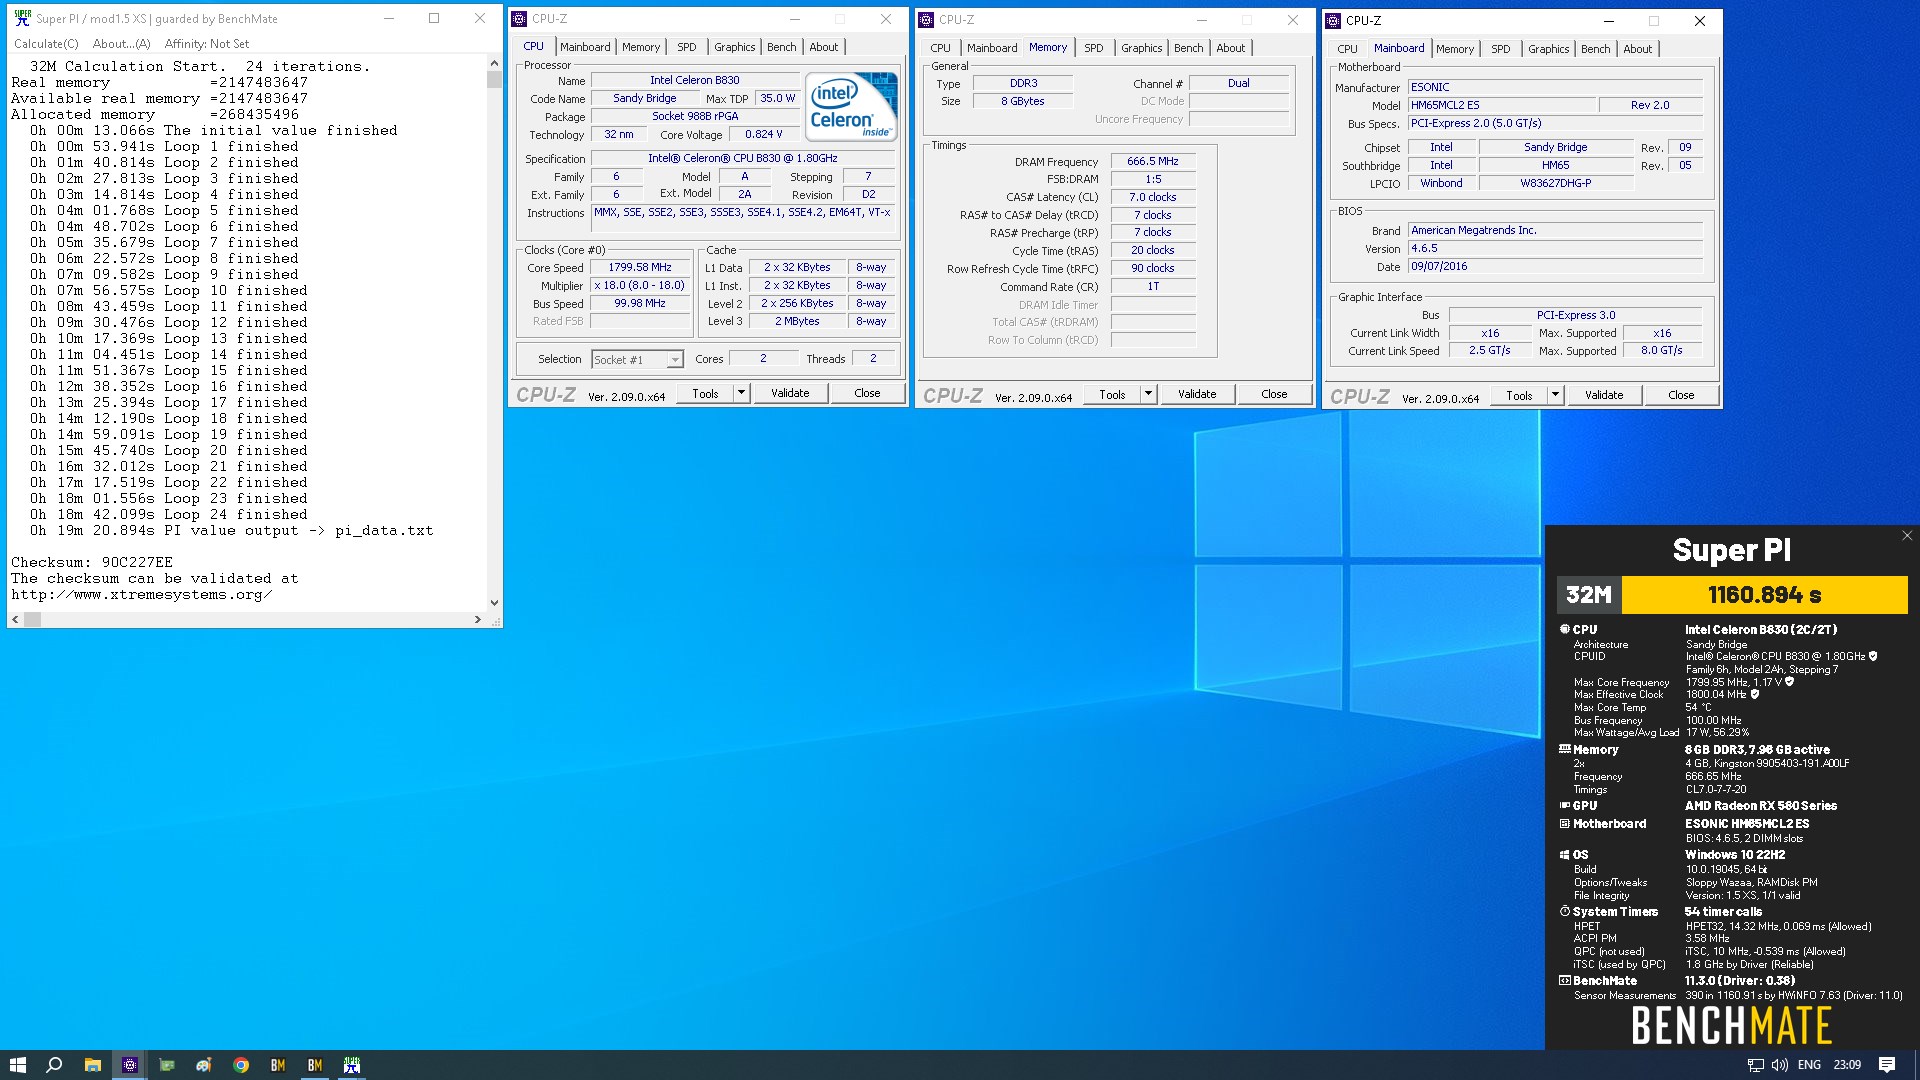Click the Intel Celeron inside logo

tap(851, 105)
